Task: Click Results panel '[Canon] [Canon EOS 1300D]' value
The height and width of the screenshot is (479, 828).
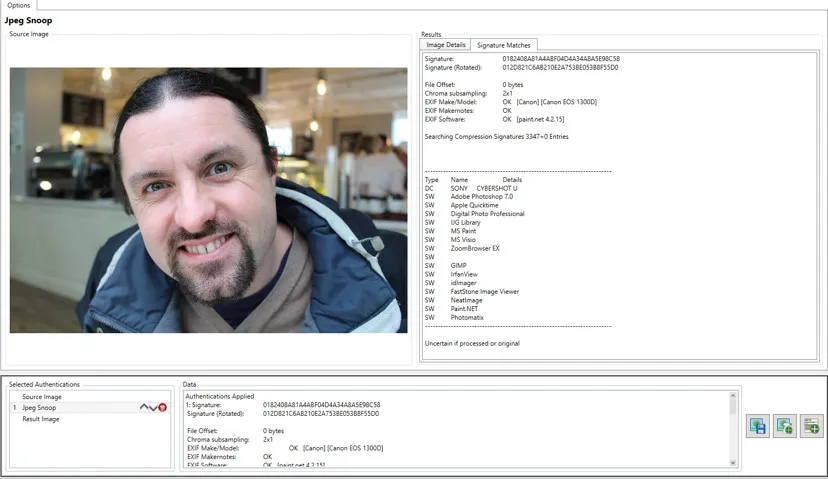Action: click(557, 102)
